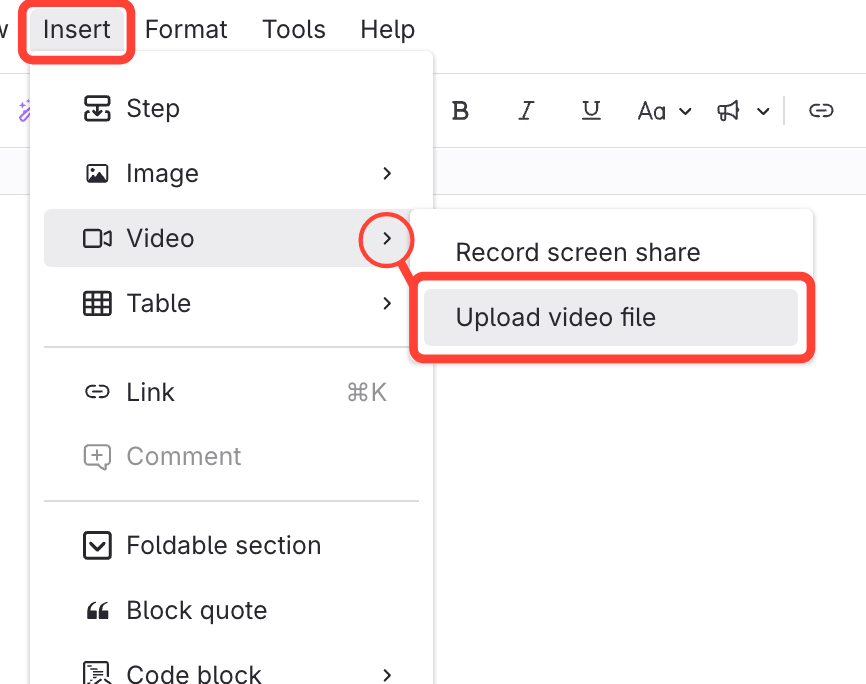Expand the megaphone dropdown arrow
The width and height of the screenshot is (866, 684).
pos(763,111)
